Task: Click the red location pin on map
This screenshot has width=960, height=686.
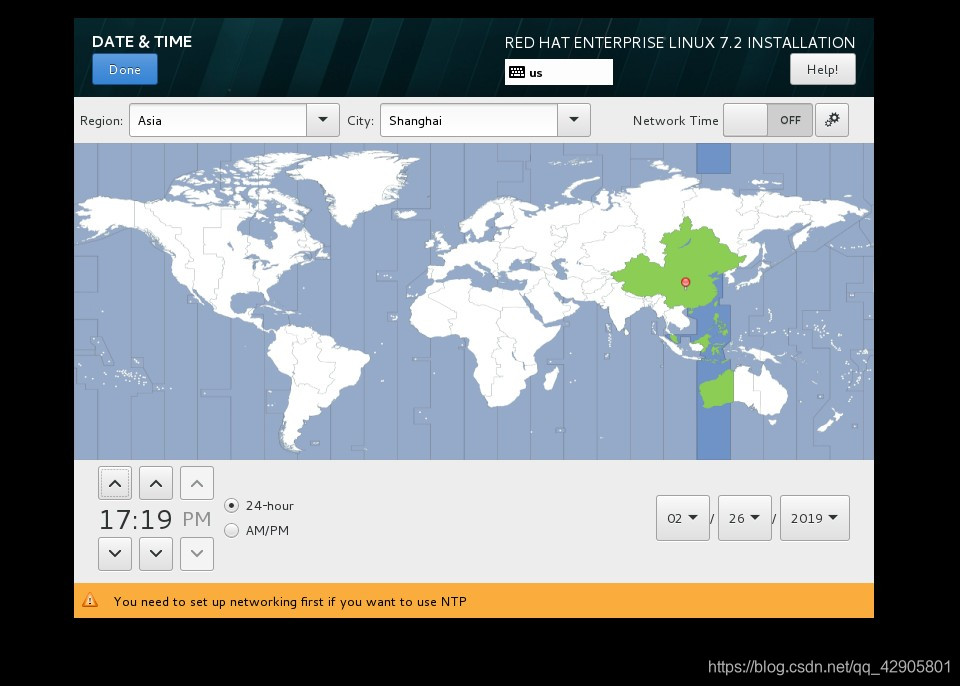Action: pyautogui.click(x=686, y=282)
